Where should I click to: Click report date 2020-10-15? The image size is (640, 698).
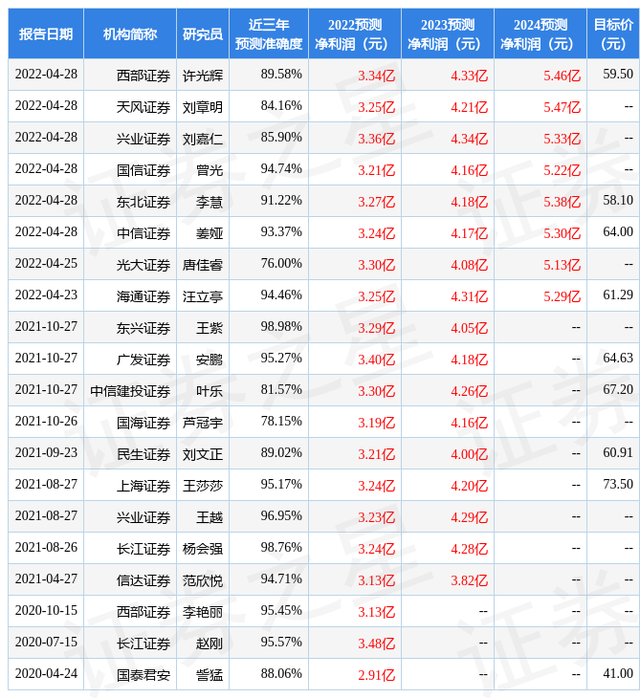click(x=46, y=611)
